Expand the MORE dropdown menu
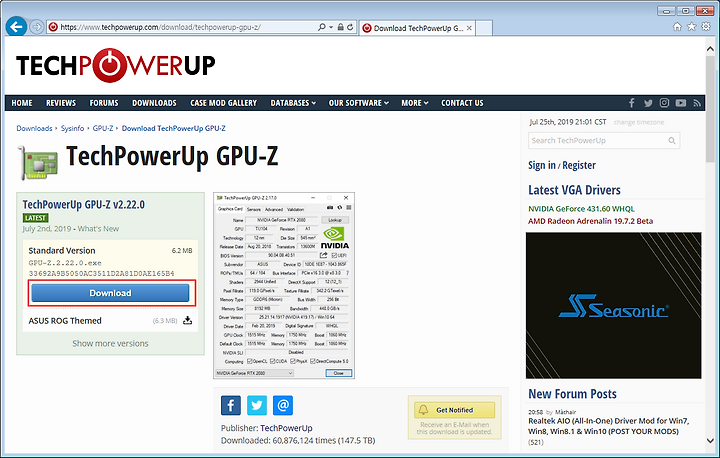This screenshot has height=458, width=720. tap(415, 103)
